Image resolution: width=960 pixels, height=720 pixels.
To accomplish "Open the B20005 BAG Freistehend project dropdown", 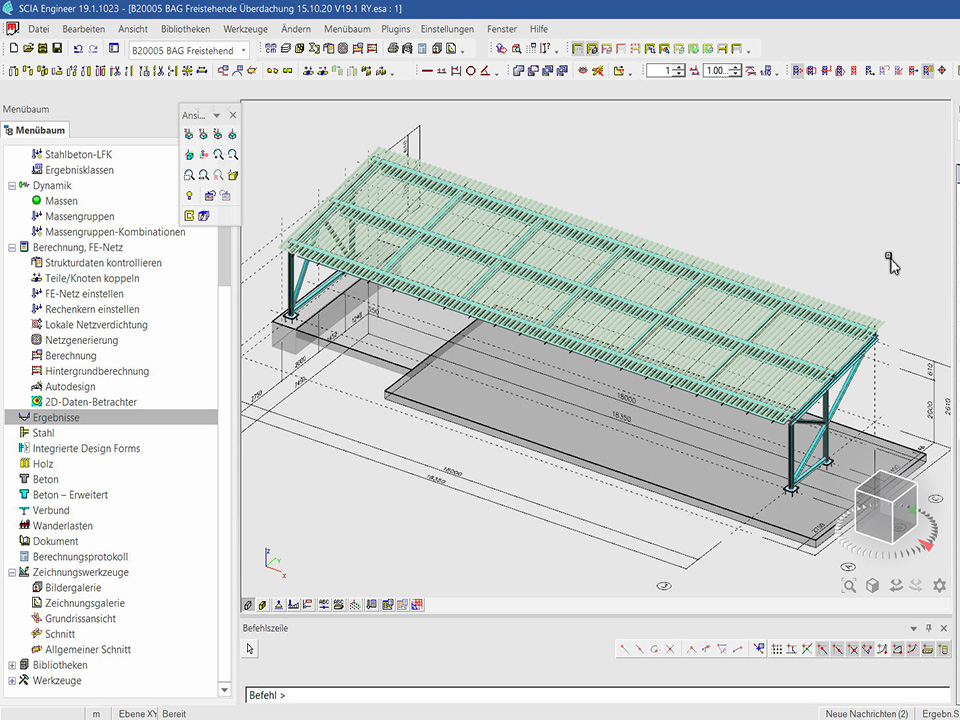I will tap(244, 50).
